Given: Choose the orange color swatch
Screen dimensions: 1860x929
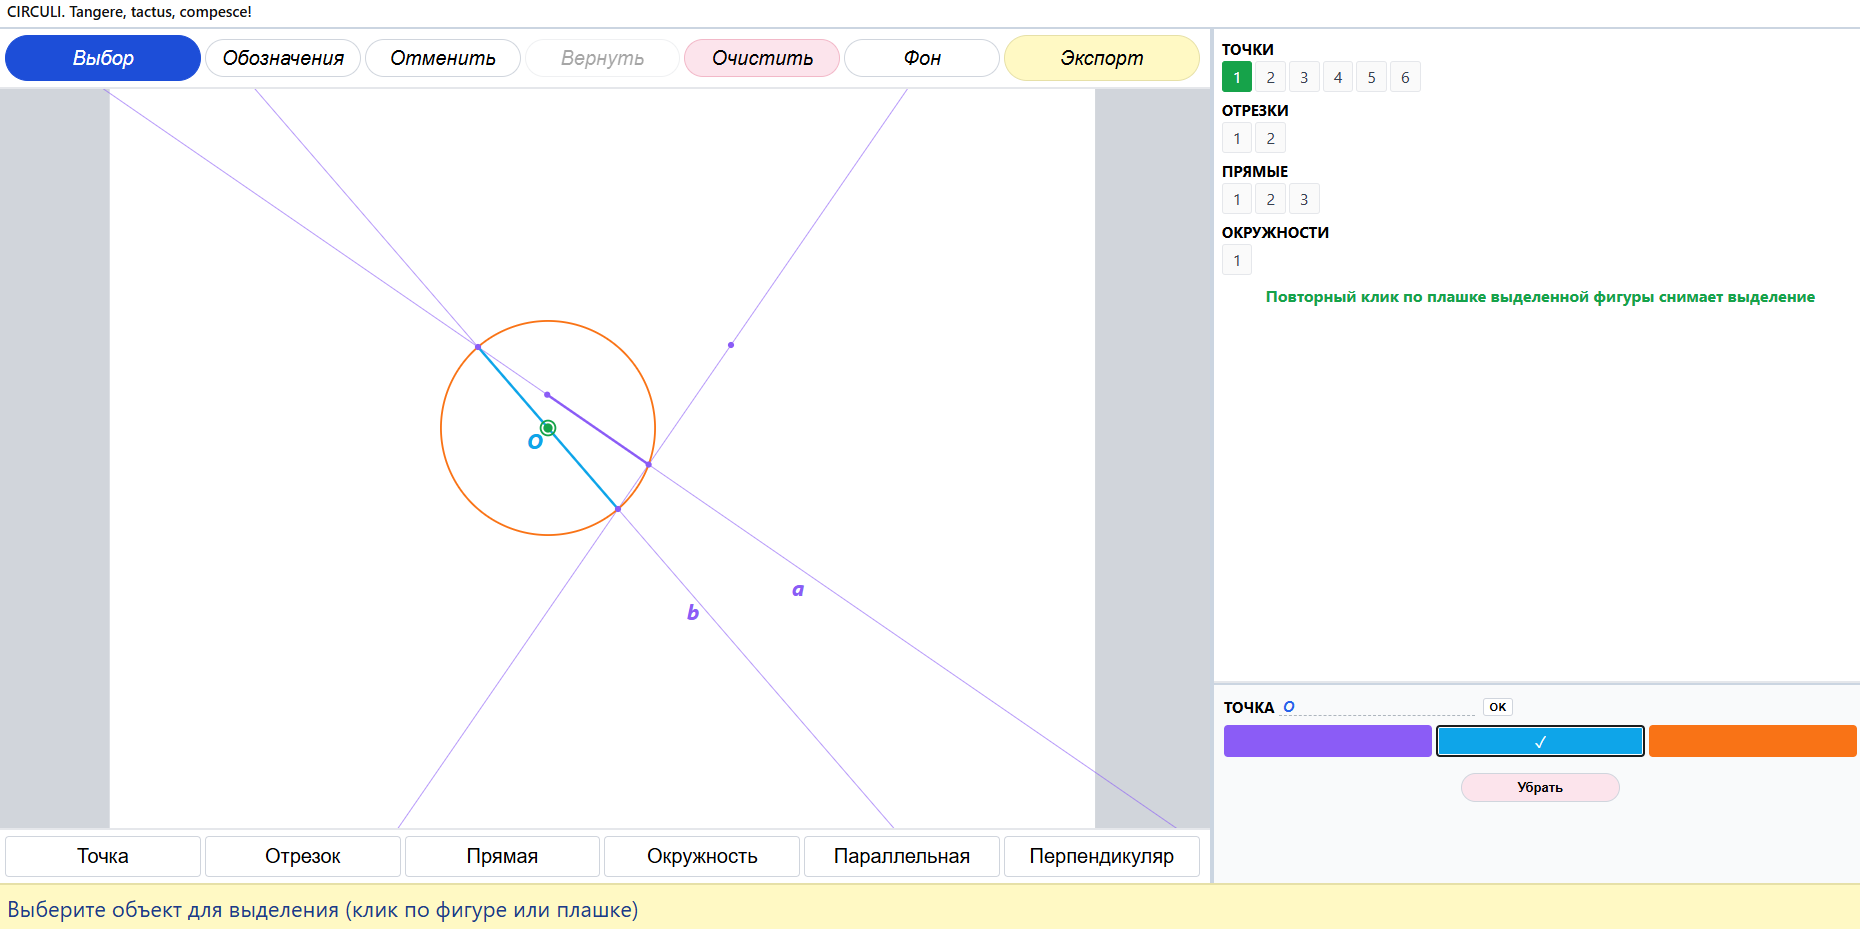Looking at the screenshot, I should (x=1753, y=741).
